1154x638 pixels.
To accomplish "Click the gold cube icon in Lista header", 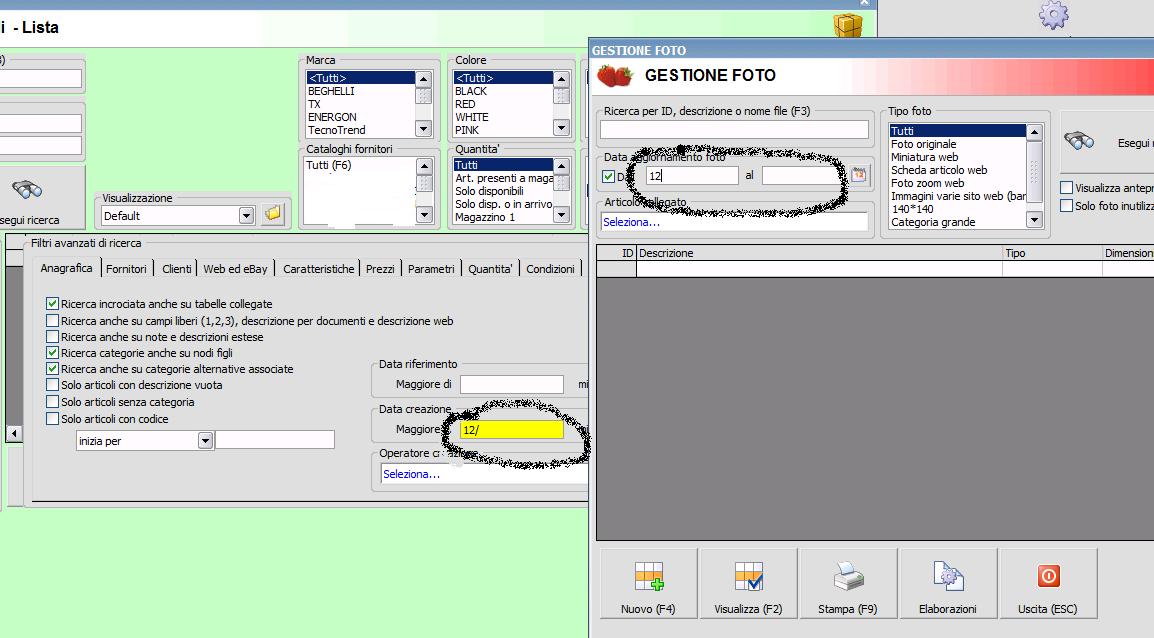I will pos(847,26).
